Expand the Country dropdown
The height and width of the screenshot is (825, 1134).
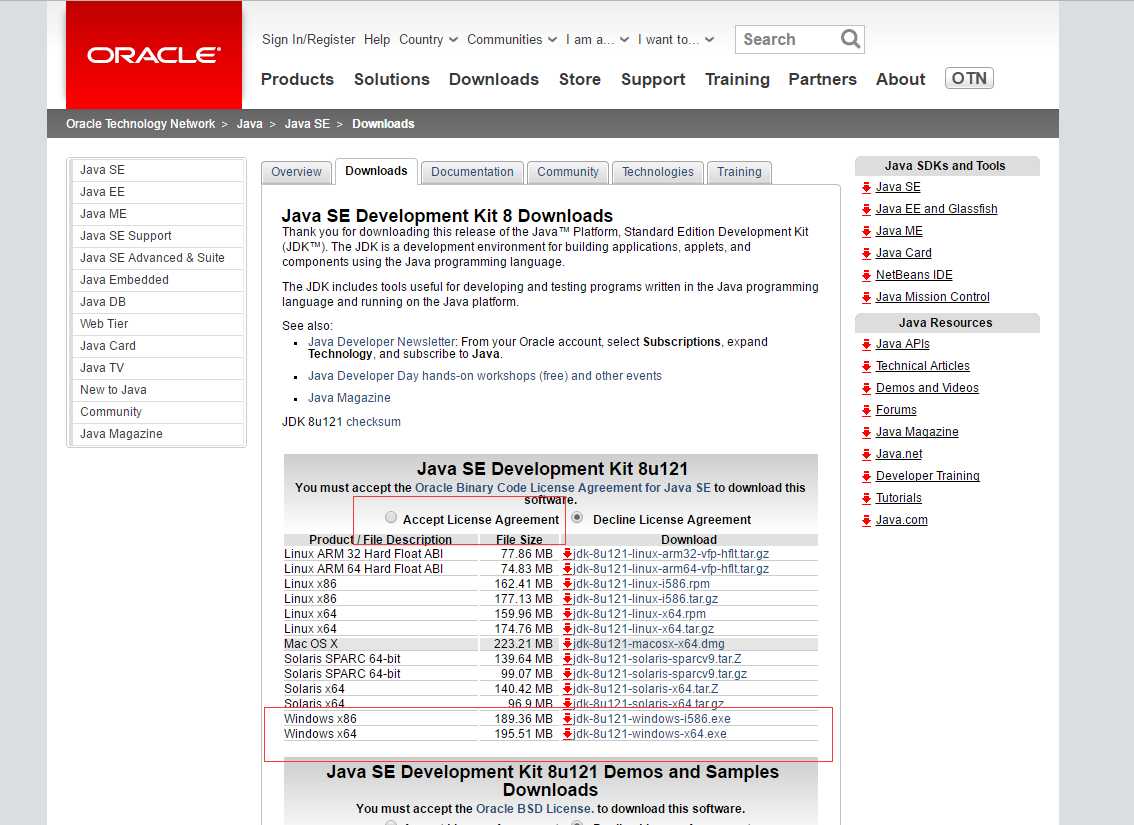(428, 40)
